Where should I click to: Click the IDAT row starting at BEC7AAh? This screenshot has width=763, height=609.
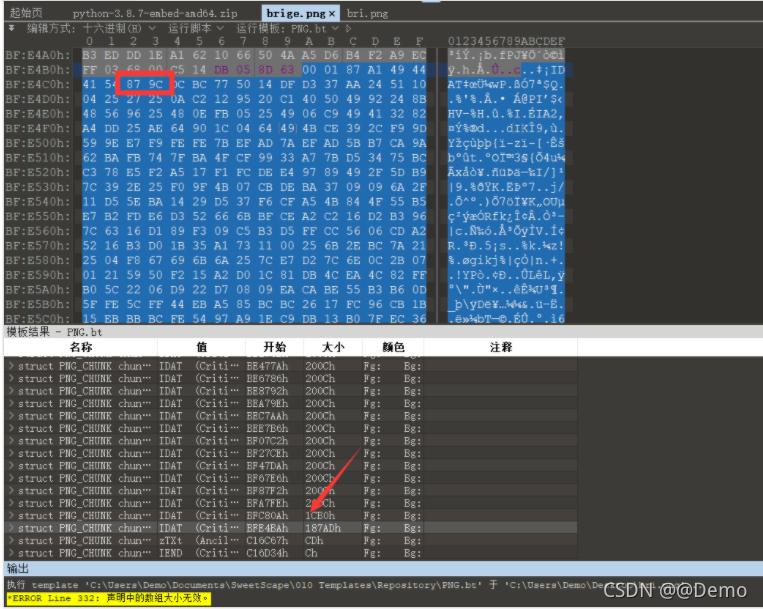[291, 416]
